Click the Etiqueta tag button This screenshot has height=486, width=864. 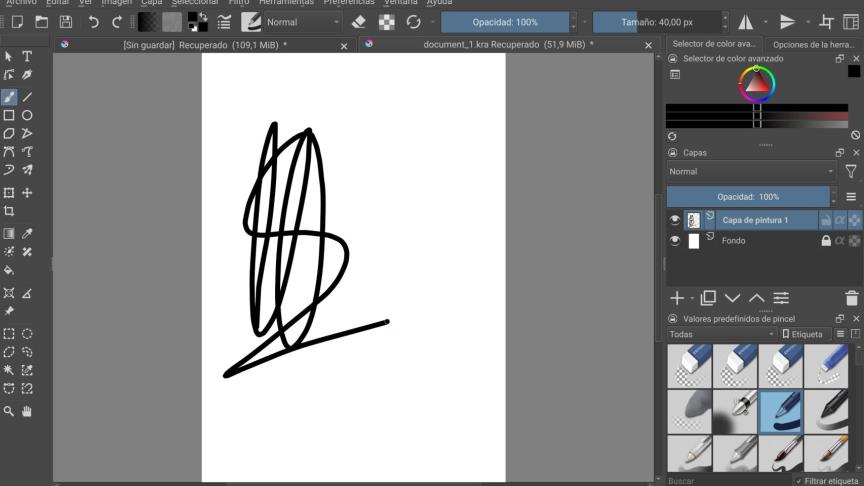[802, 334]
